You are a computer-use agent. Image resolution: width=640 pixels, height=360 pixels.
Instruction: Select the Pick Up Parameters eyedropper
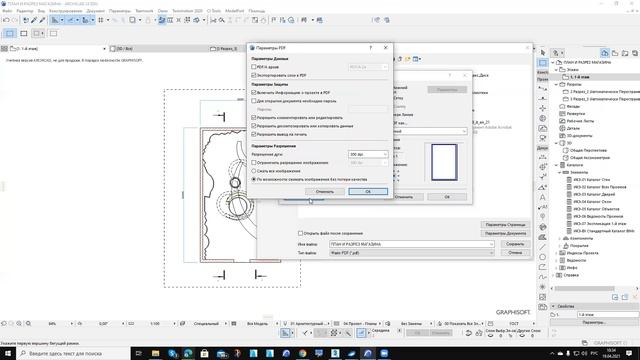pyautogui.click(x=34, y=20)
